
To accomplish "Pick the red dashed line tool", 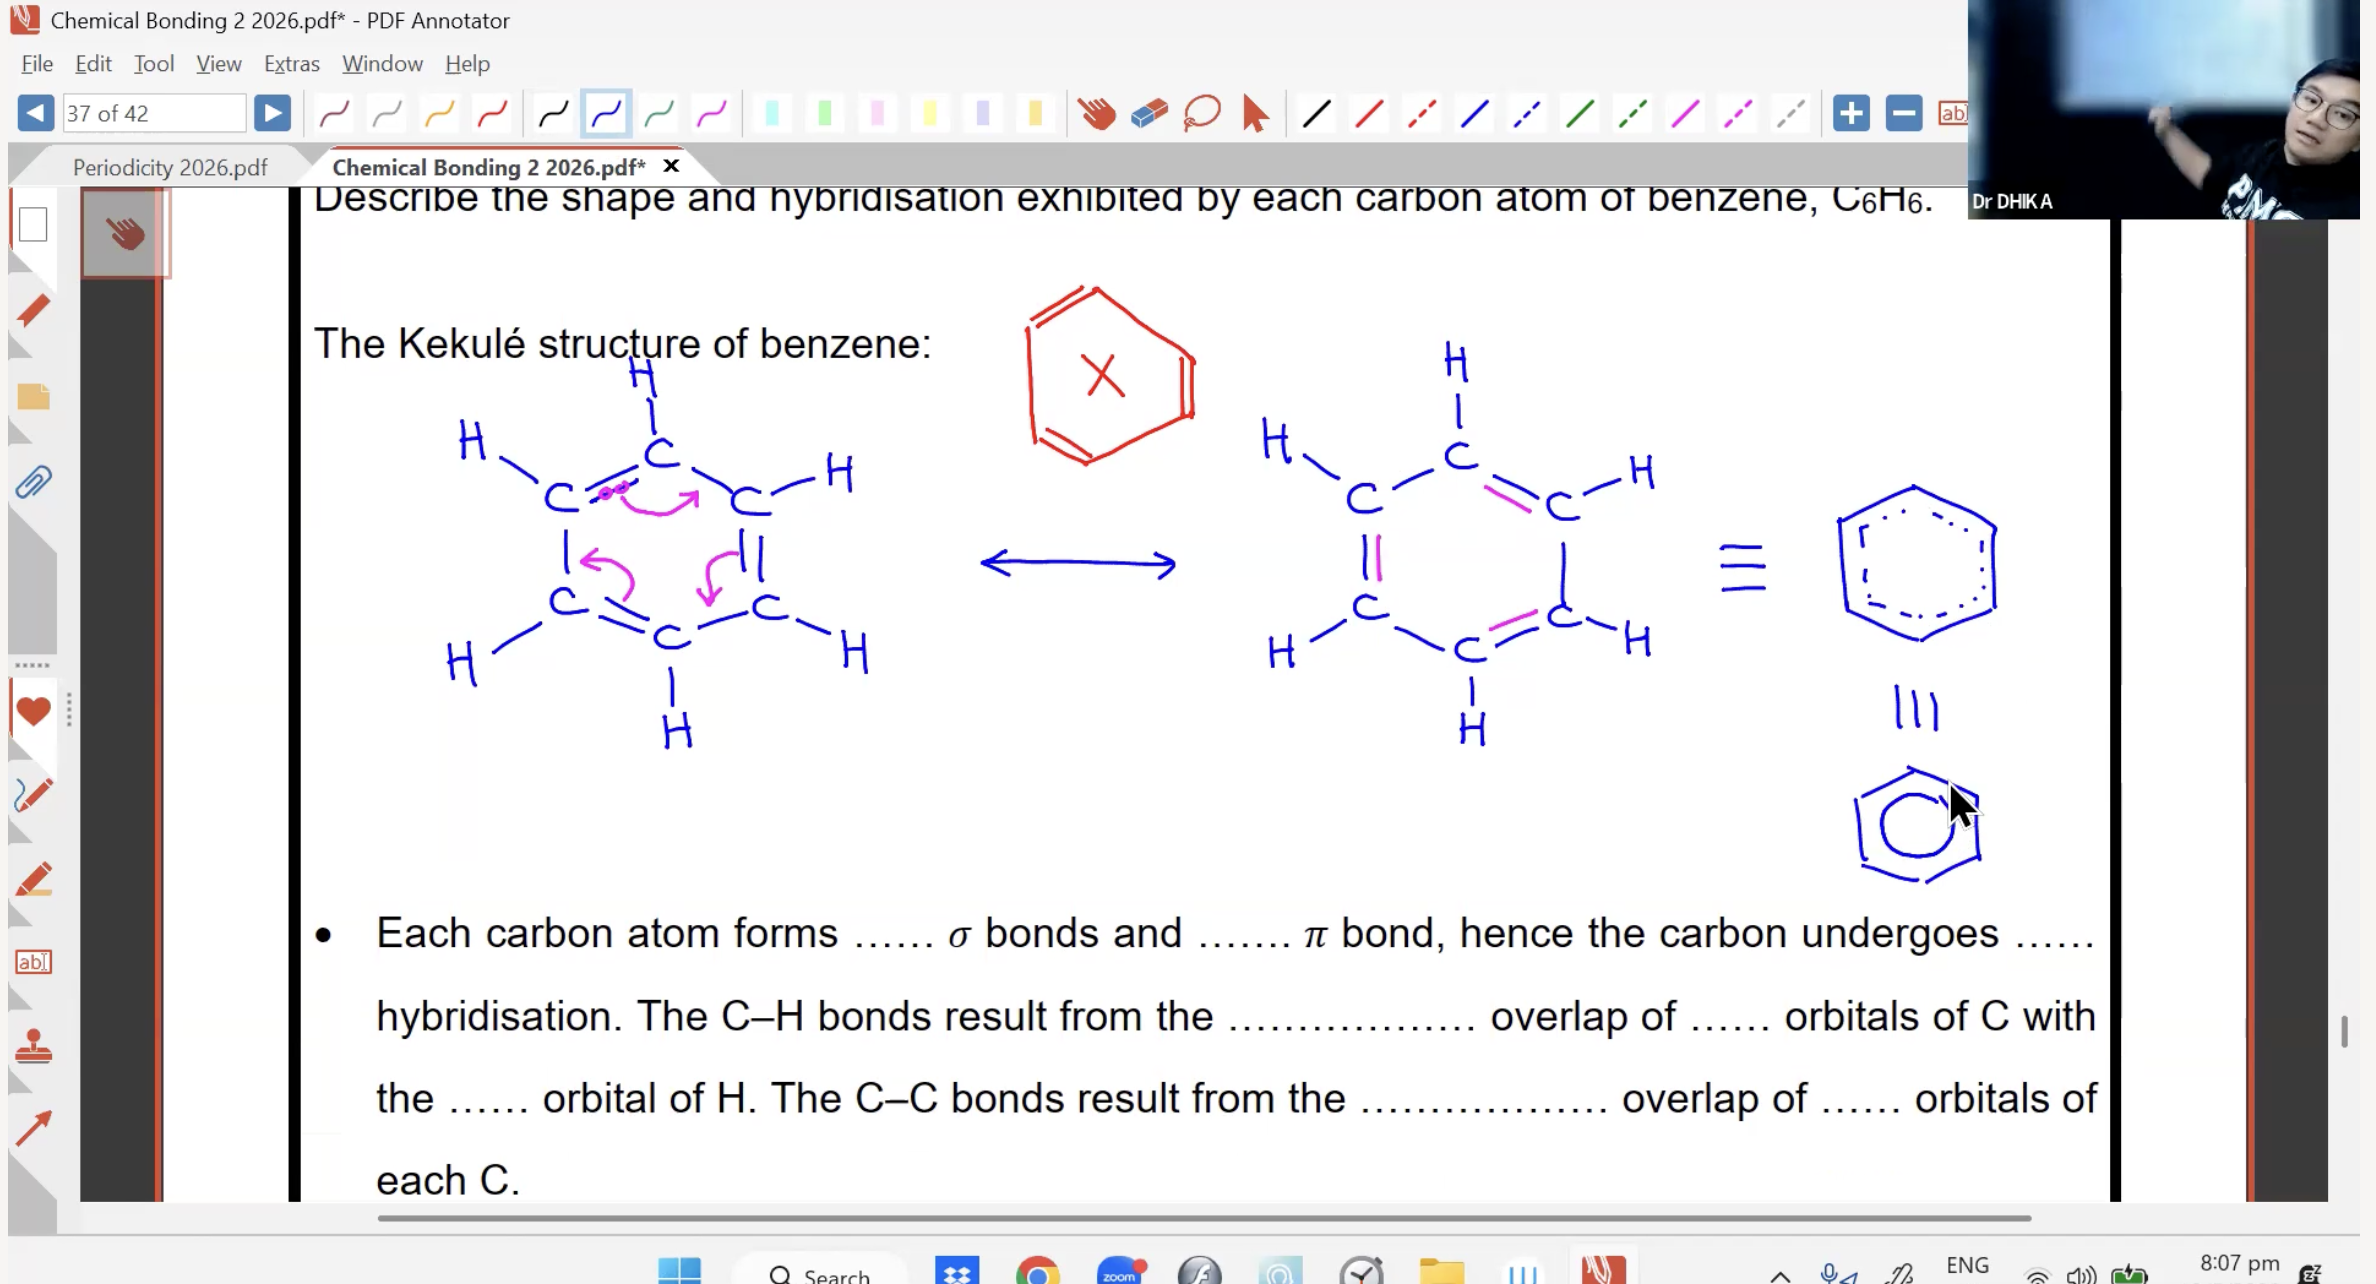I will (1421, 113).
